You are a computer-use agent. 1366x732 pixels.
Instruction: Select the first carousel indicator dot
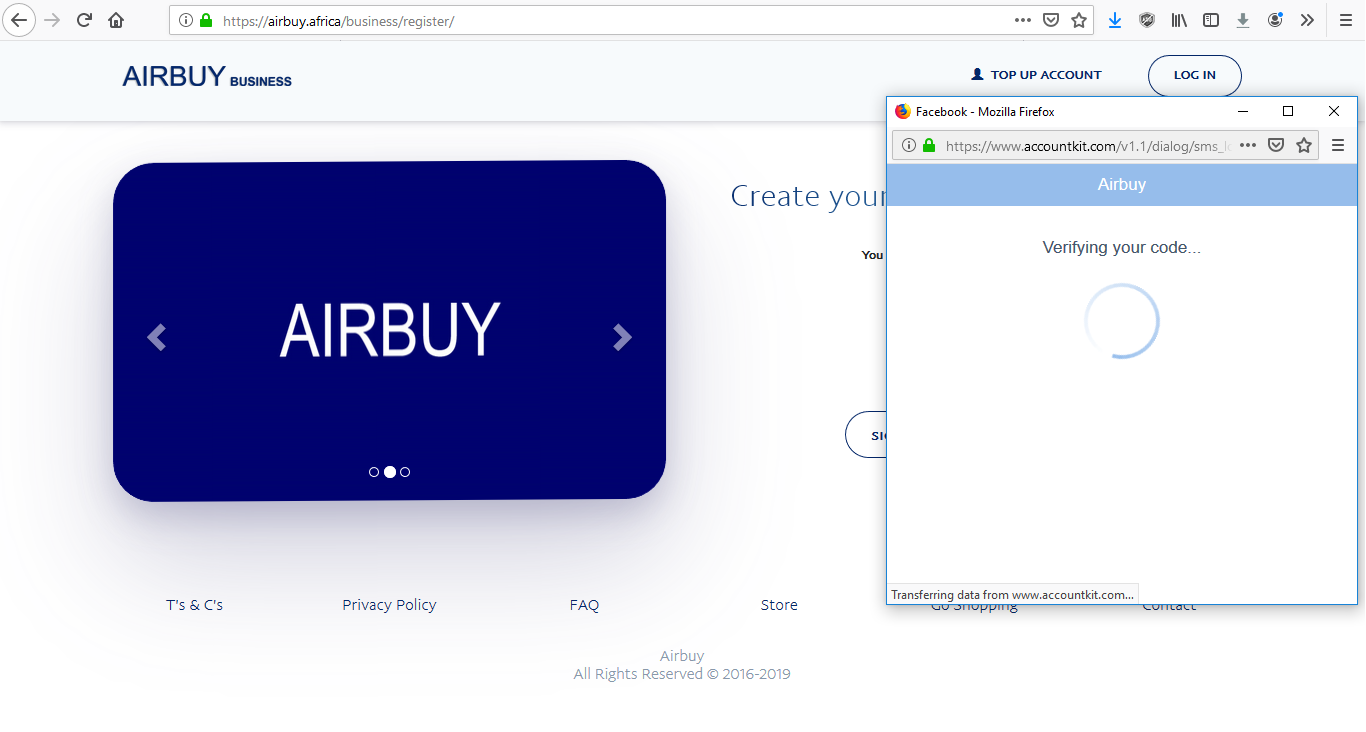pos(374,472)
